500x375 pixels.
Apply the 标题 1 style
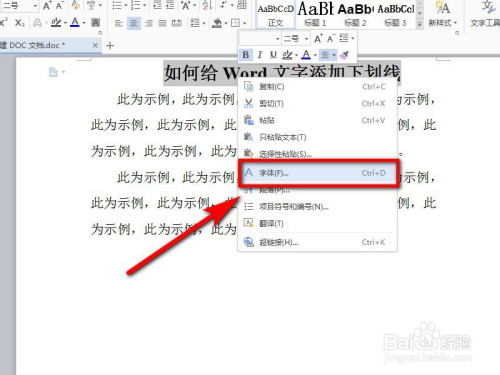pos(315,15)
